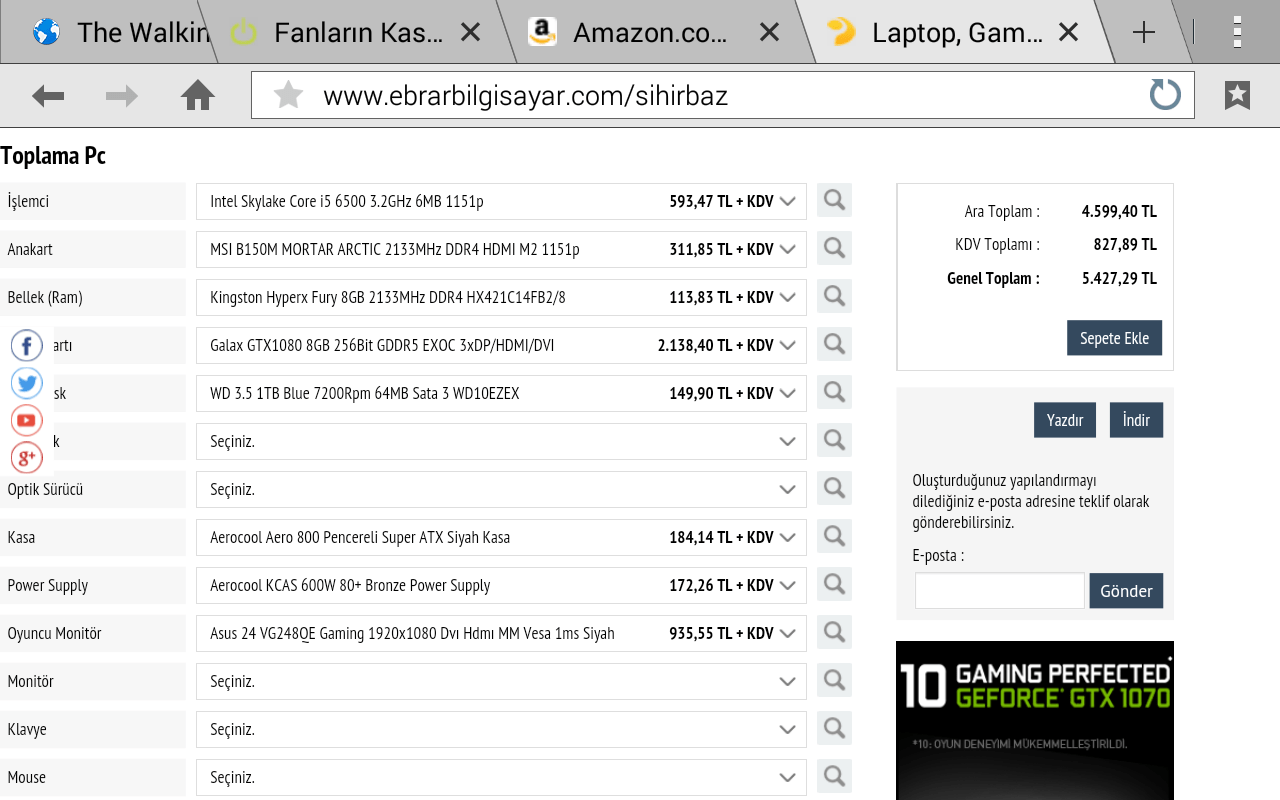Expand the dropdown showing Galax GTX1080
Screen dimensions: 1280x800
pyautogui.click(x=501, y=345)
